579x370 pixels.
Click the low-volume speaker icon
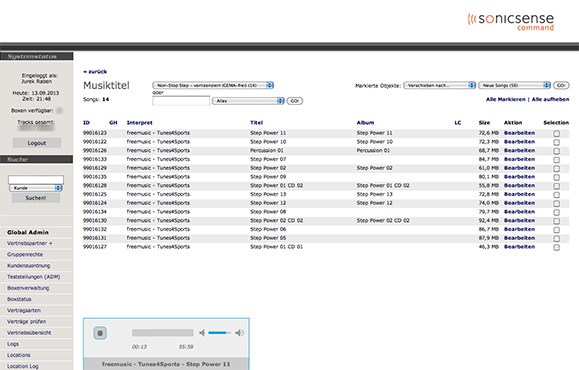pyautogui.click(x=202, y=333)
